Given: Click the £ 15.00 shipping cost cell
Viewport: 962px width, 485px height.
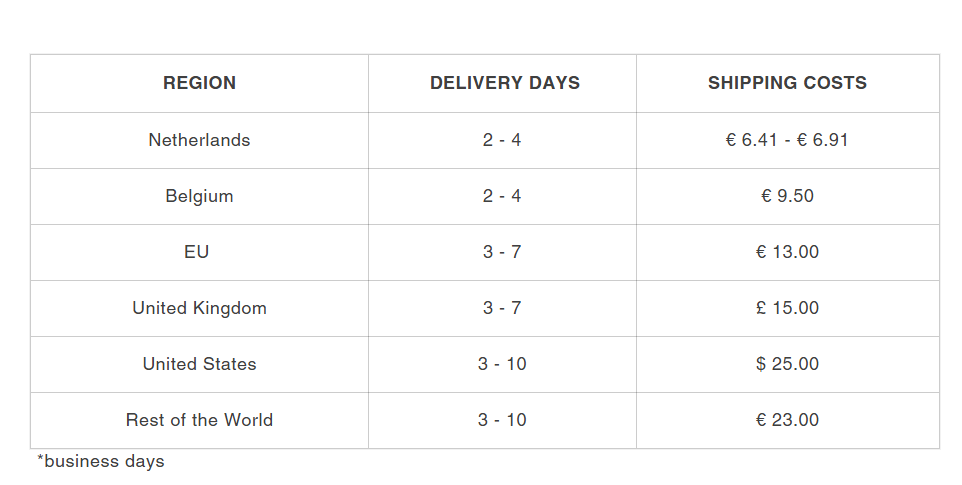Looking at the screenshot, I should [787, 308].
